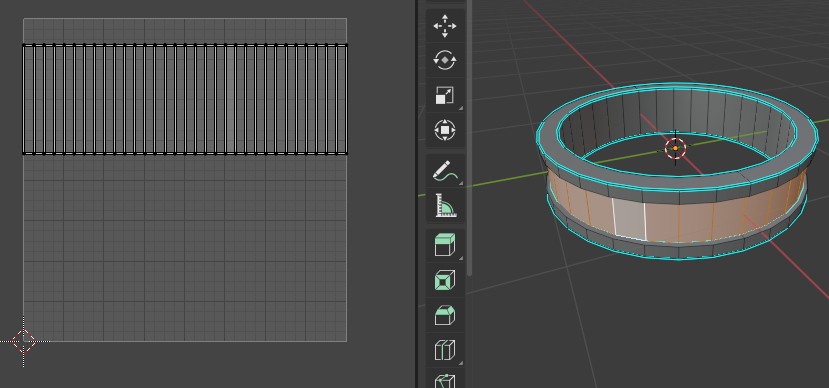
Task: Click the unwrapped UV strip in UV editor
Action: click(x=185, y=99)
